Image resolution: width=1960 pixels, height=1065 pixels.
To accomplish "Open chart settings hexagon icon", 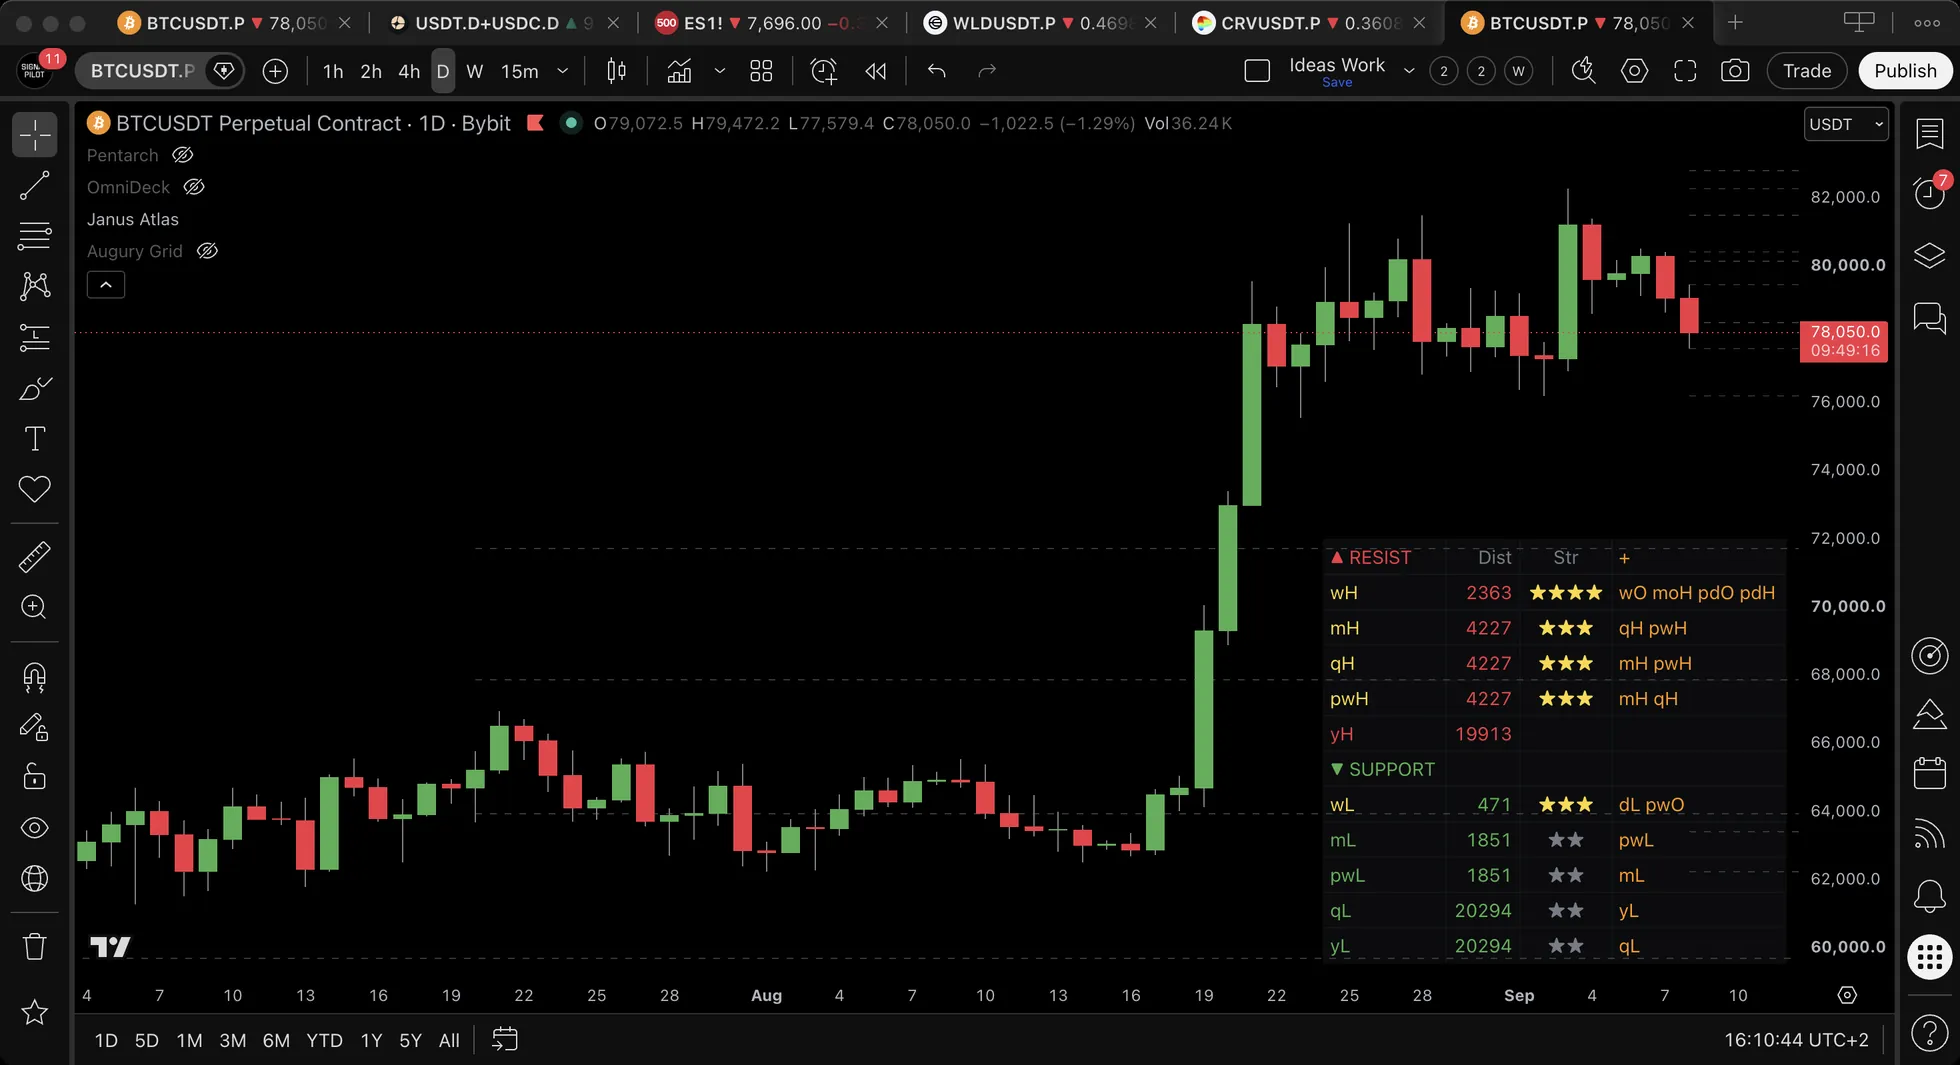I will [1634, 71].
